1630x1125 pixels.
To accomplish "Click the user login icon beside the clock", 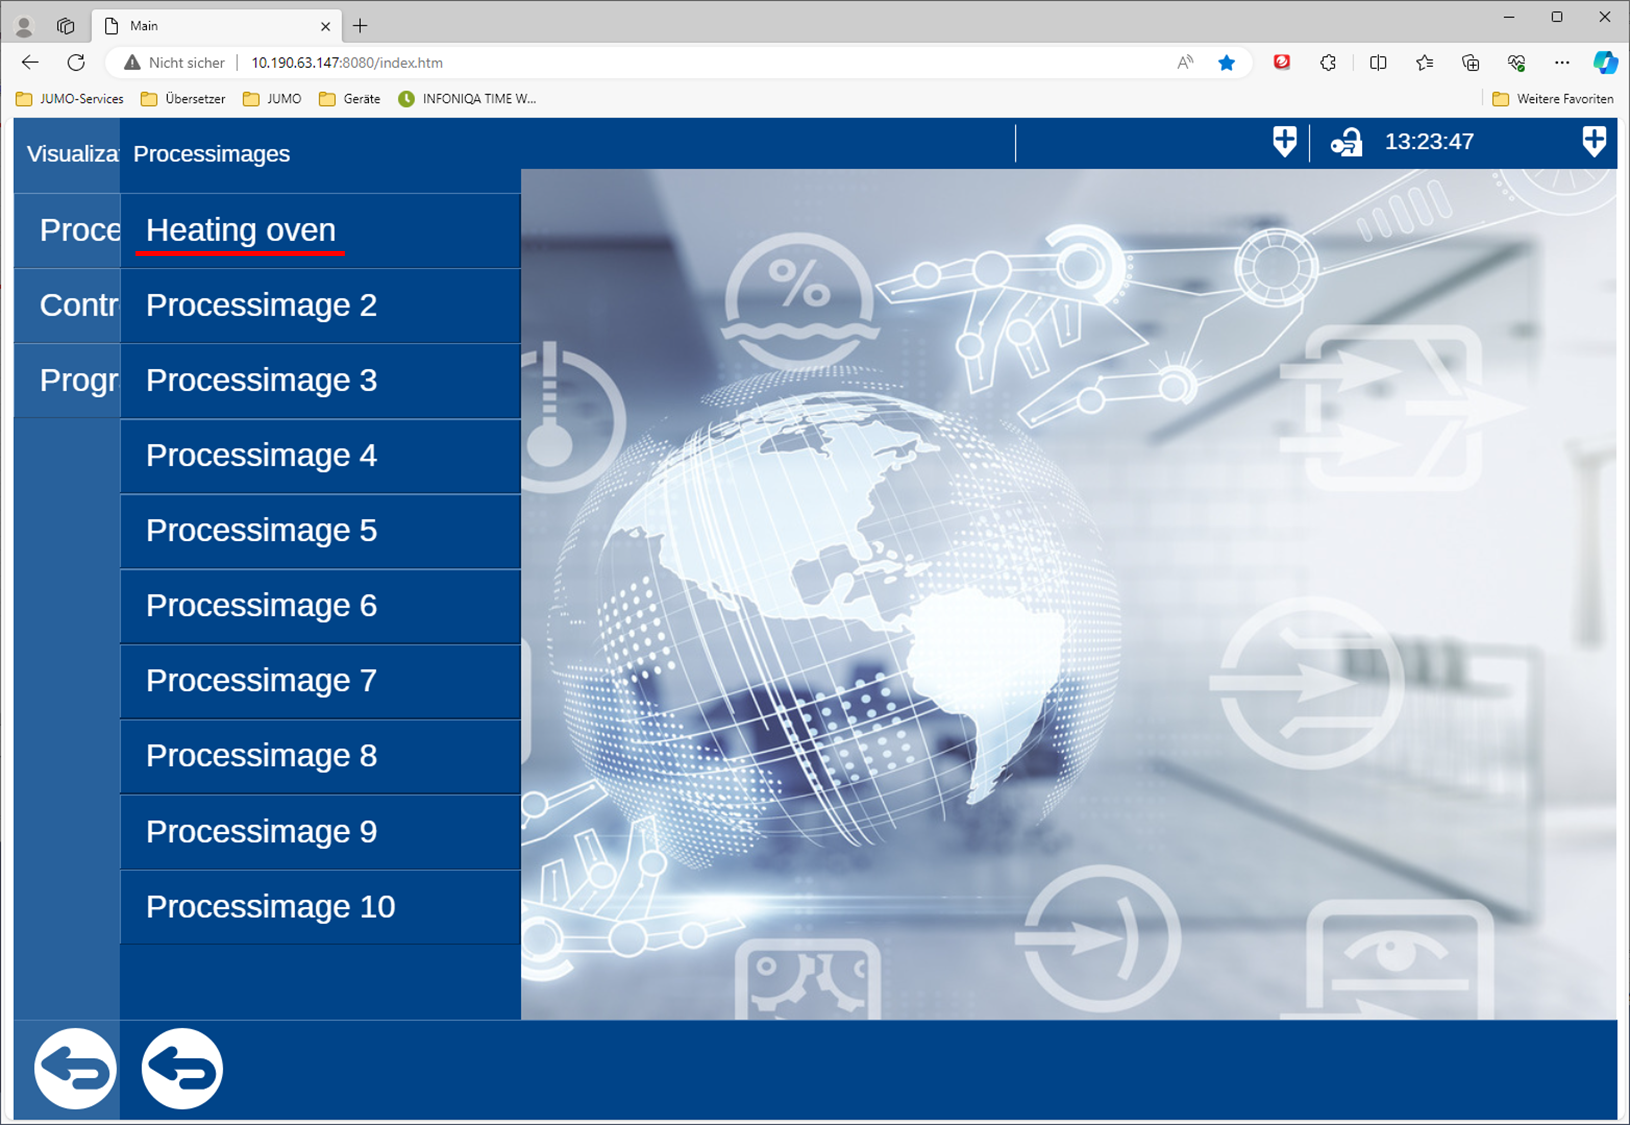I will point(1346,142).
